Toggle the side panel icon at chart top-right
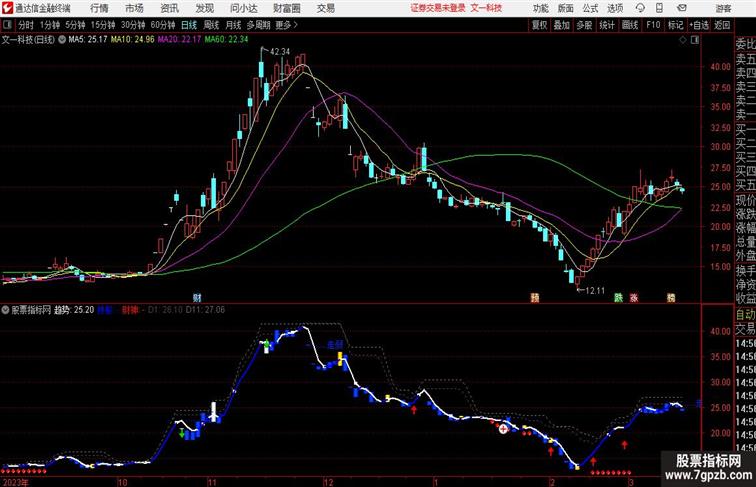Image resolution: width=756 pixels, height=487 pixels. tap(695, 40)
